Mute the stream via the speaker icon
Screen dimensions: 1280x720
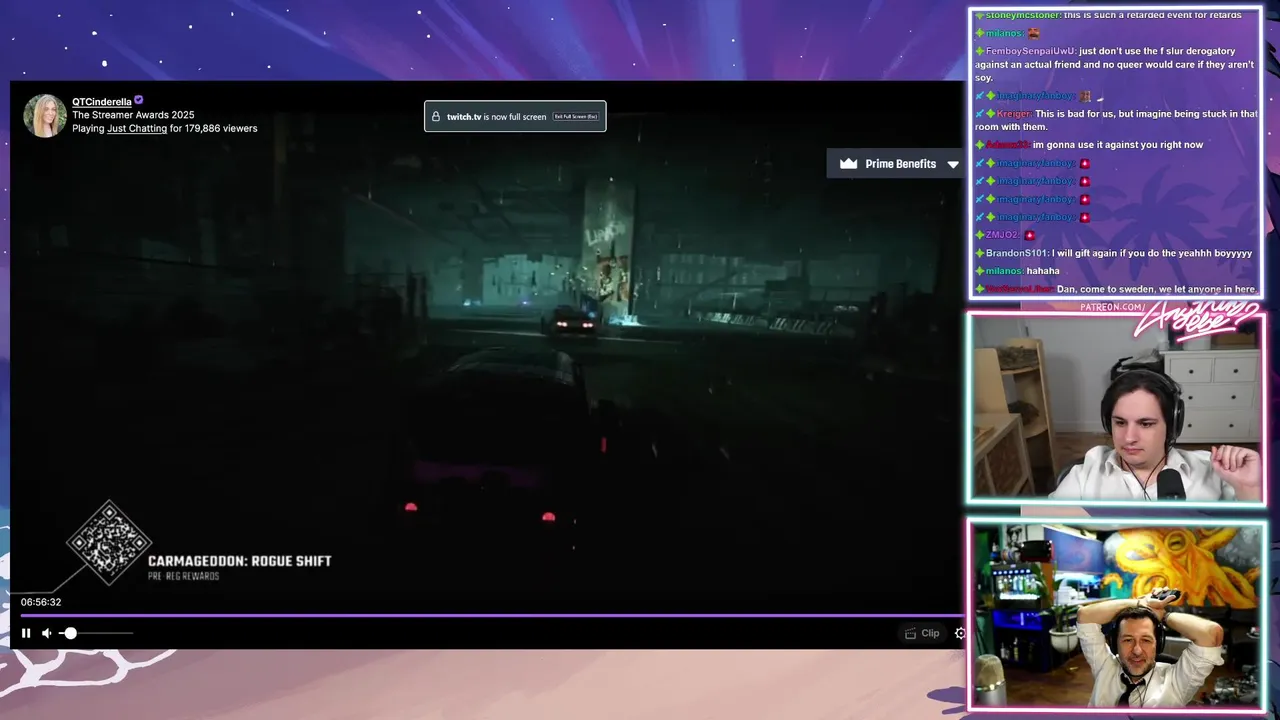click(46, 633)
